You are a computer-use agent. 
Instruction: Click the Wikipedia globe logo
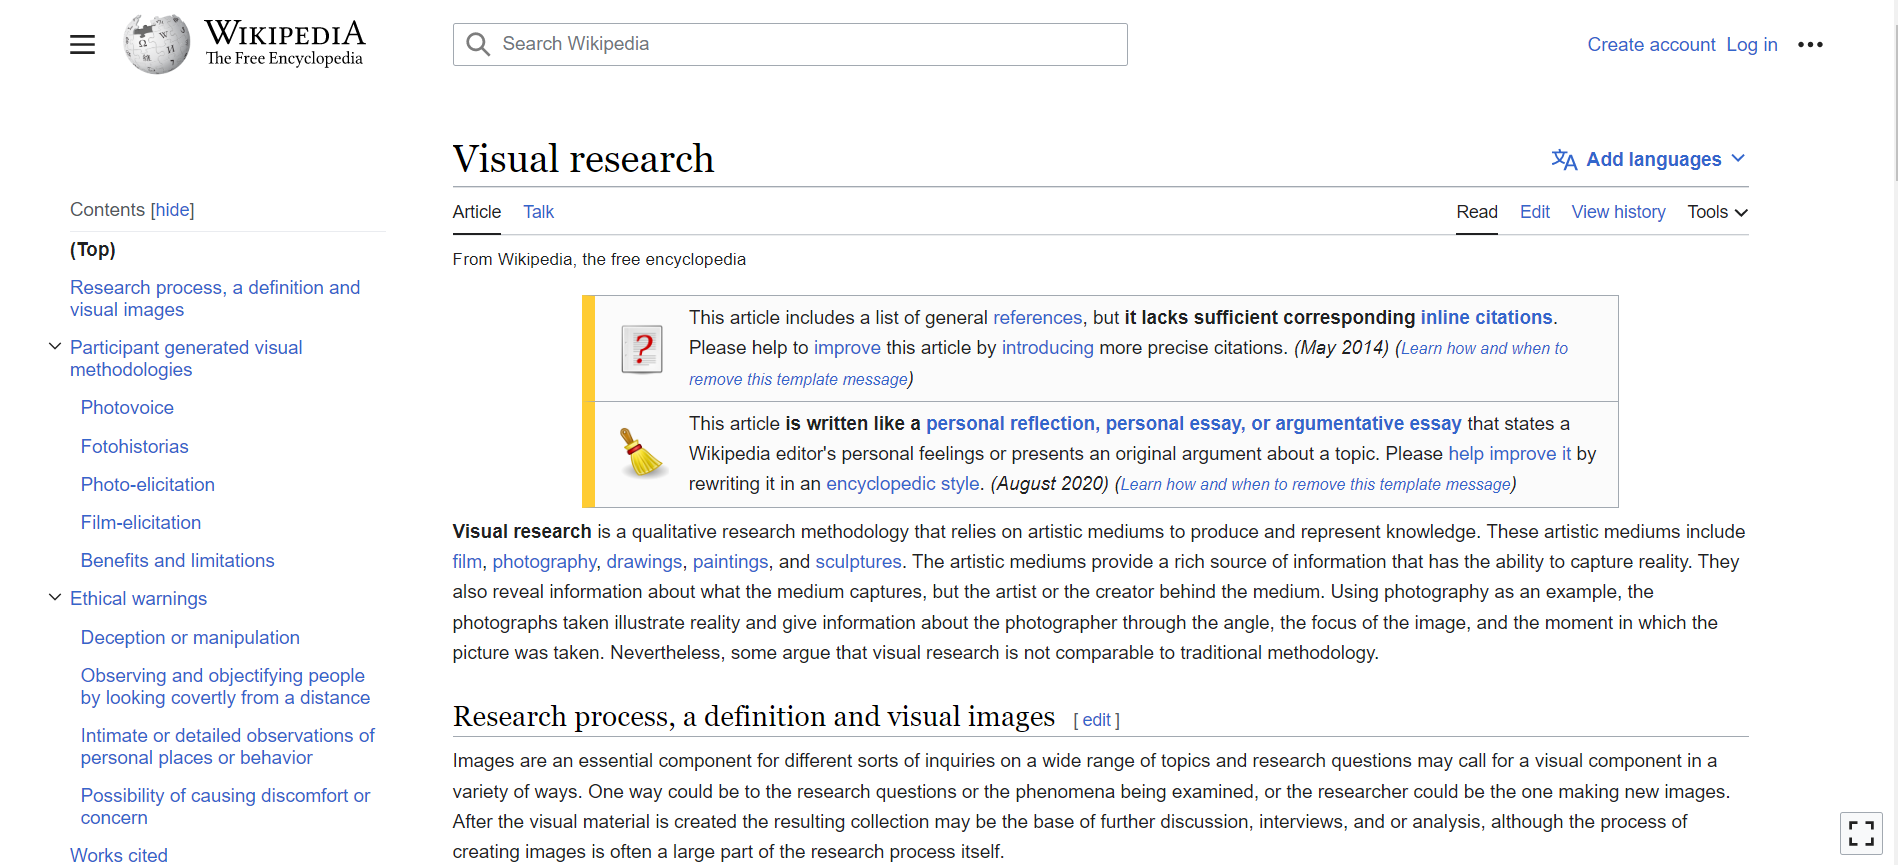[156, 44]
